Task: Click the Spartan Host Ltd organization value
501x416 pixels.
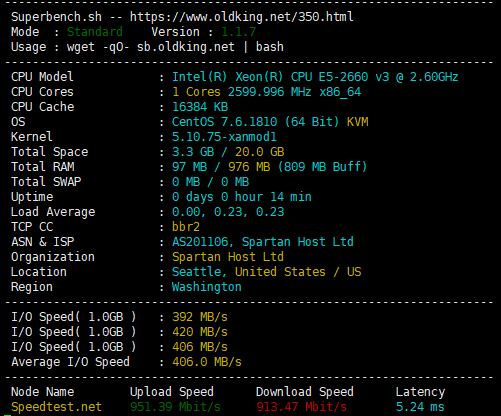Action: [228, 257]
